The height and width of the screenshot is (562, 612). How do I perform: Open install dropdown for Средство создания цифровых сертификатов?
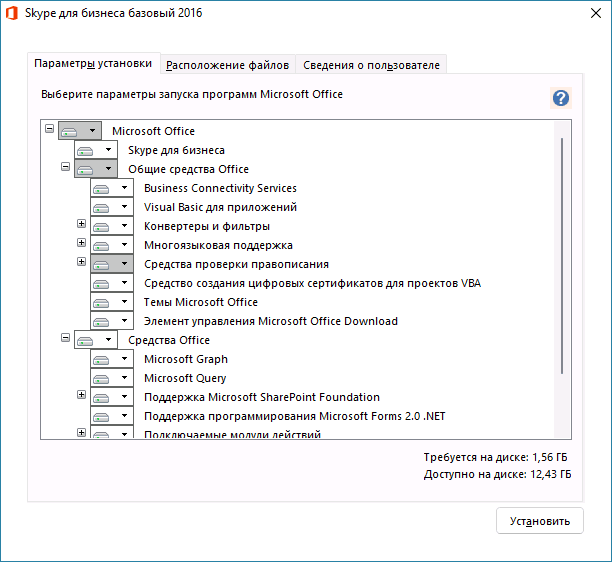(x=112, y=283)
